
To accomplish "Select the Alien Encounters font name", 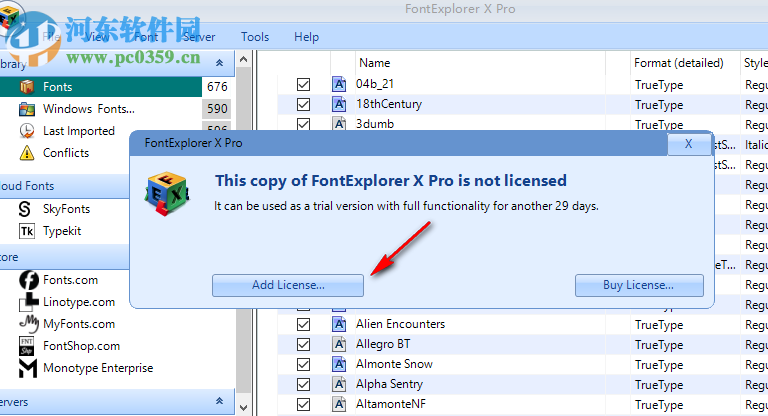I will (400, 324).
